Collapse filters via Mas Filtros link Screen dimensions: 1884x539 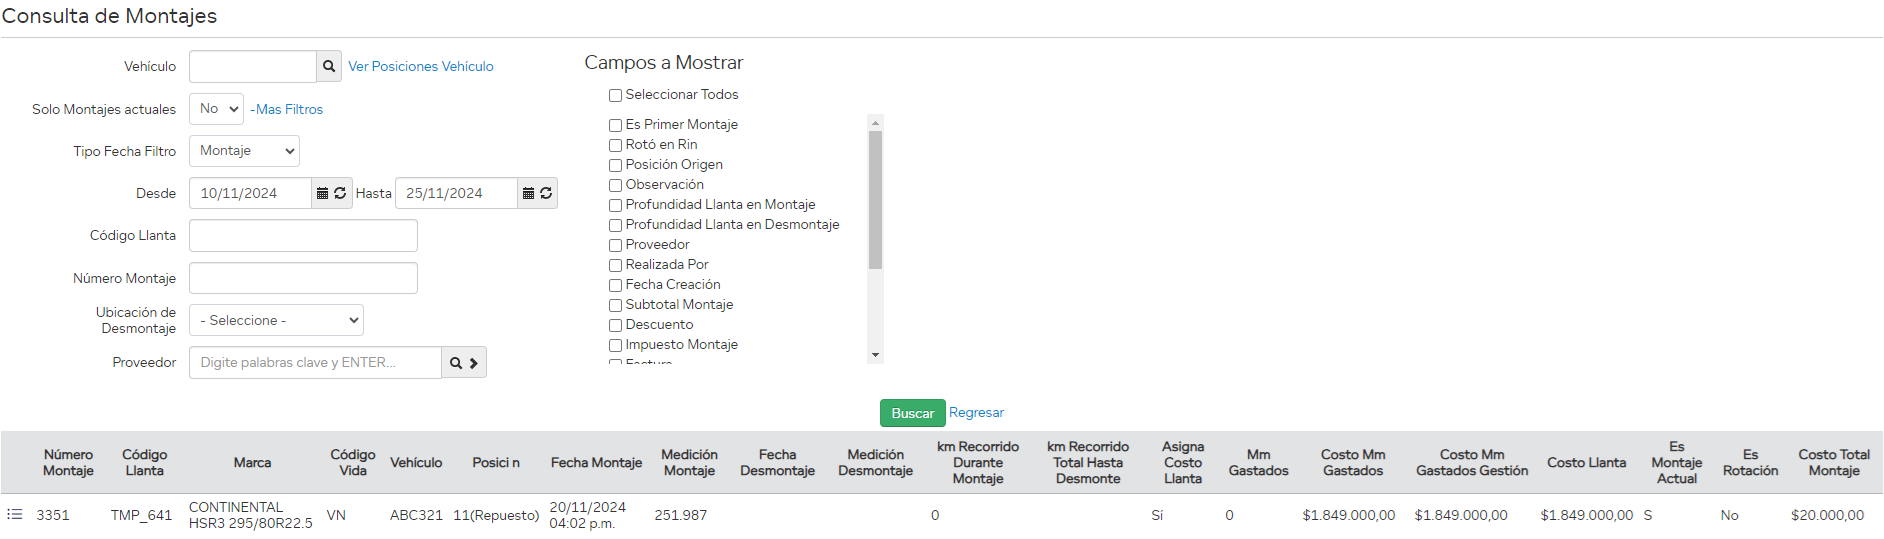click(x=287, y=110)
